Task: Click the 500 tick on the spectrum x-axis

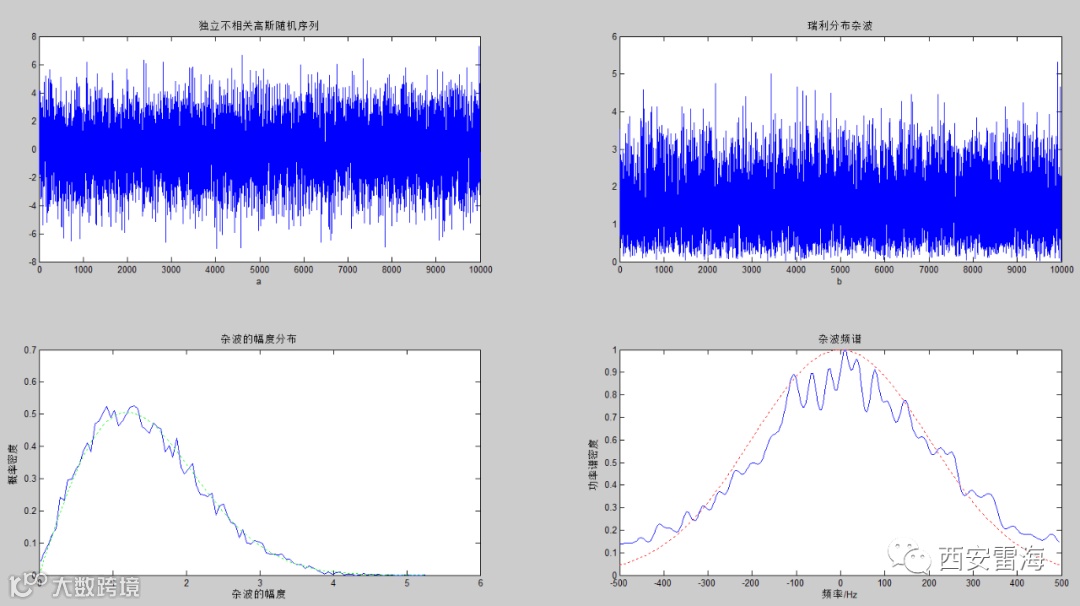Action: [x=1061, y=583]
